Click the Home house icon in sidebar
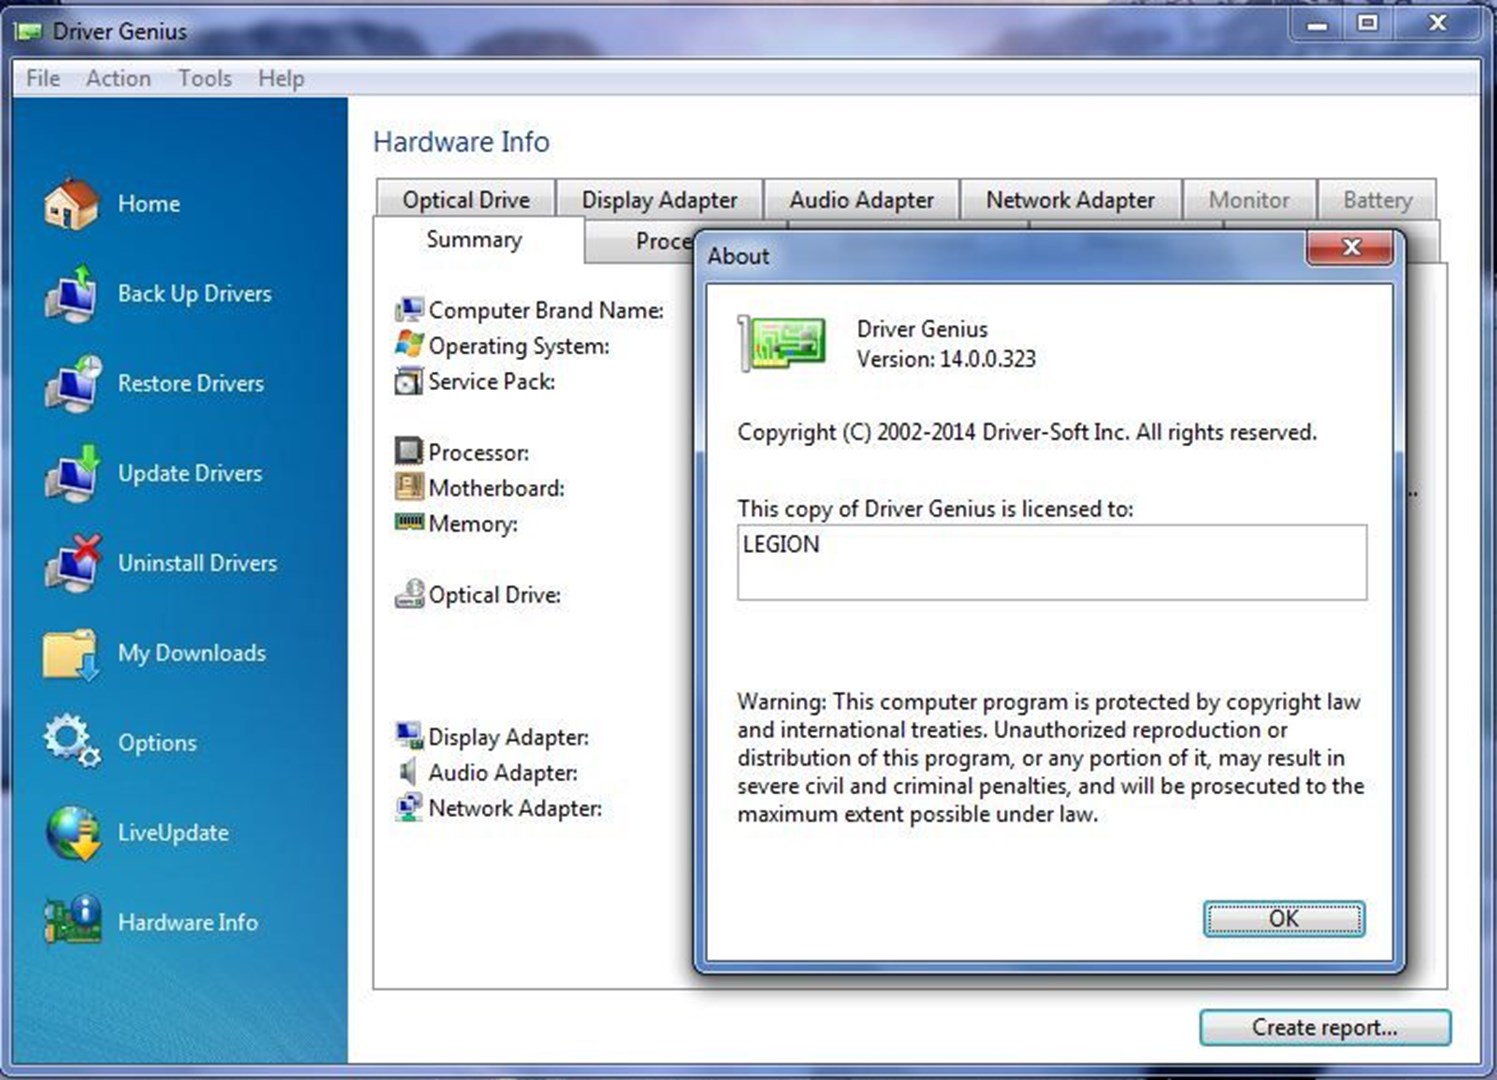 click(x=71, y=203)
